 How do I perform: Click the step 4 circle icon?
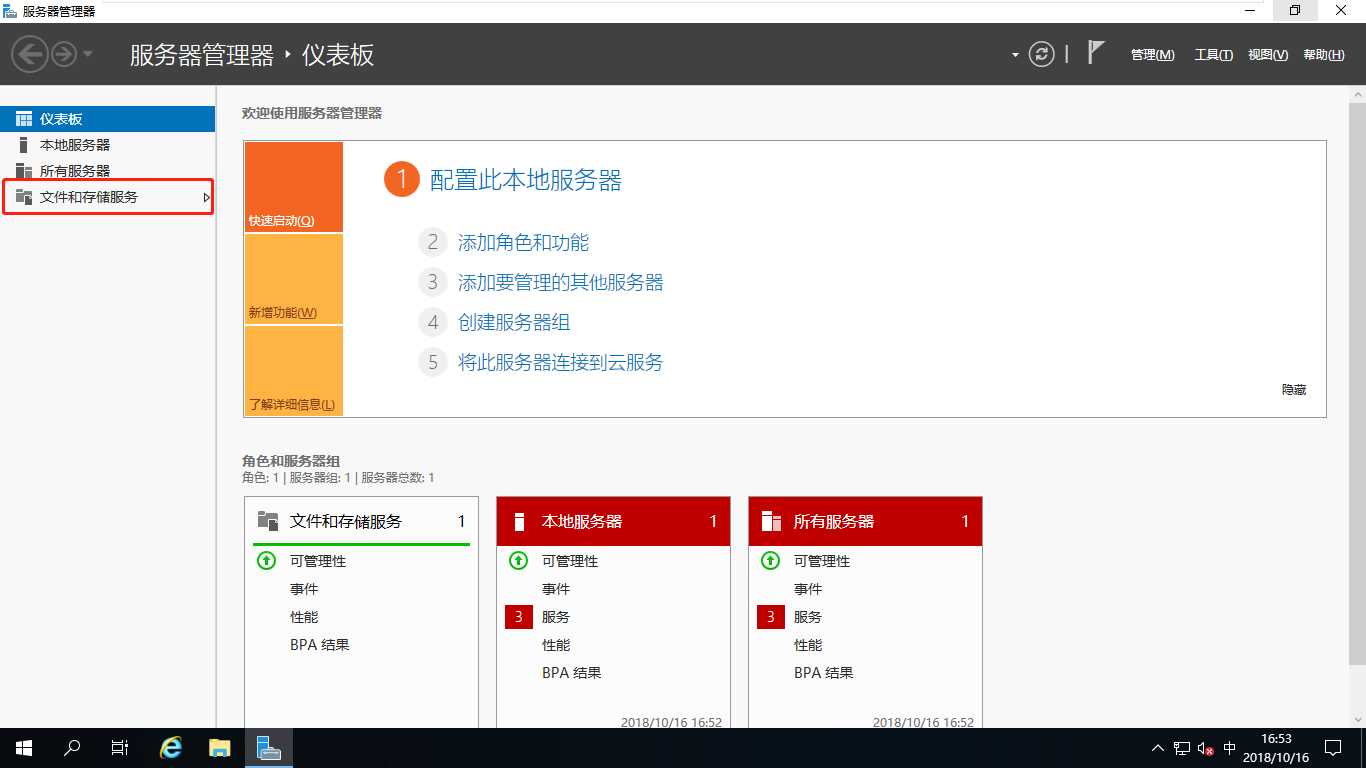pyautogui.click(x=433, y=322)
